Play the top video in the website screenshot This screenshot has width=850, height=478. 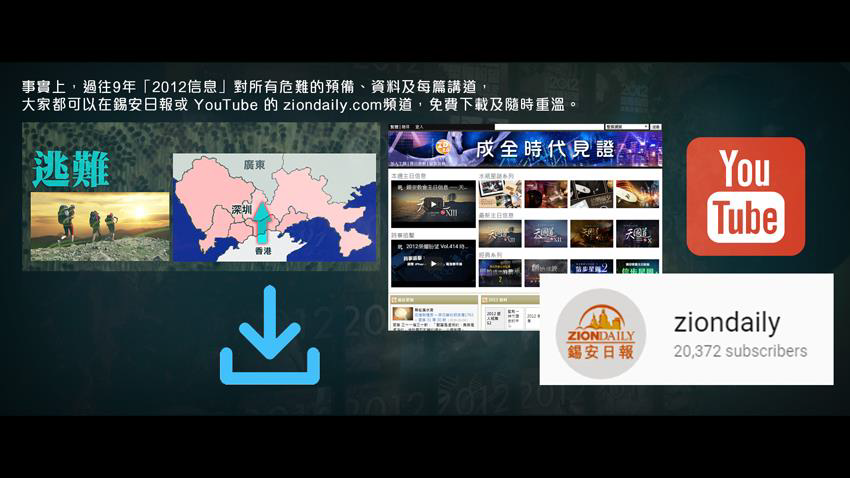pyautogui.click(x=433, y=204)
